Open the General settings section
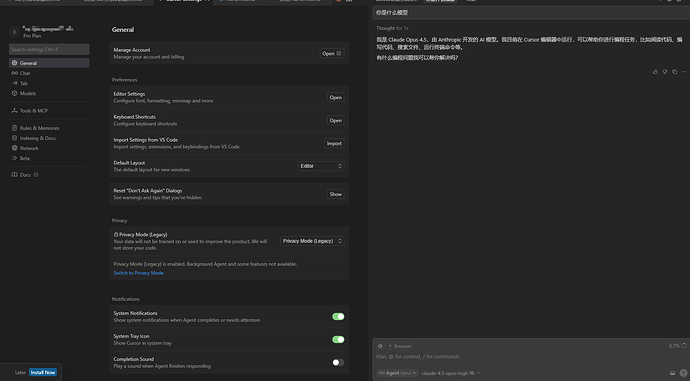This screenshot has width=690, height=381. pos(49,63)
